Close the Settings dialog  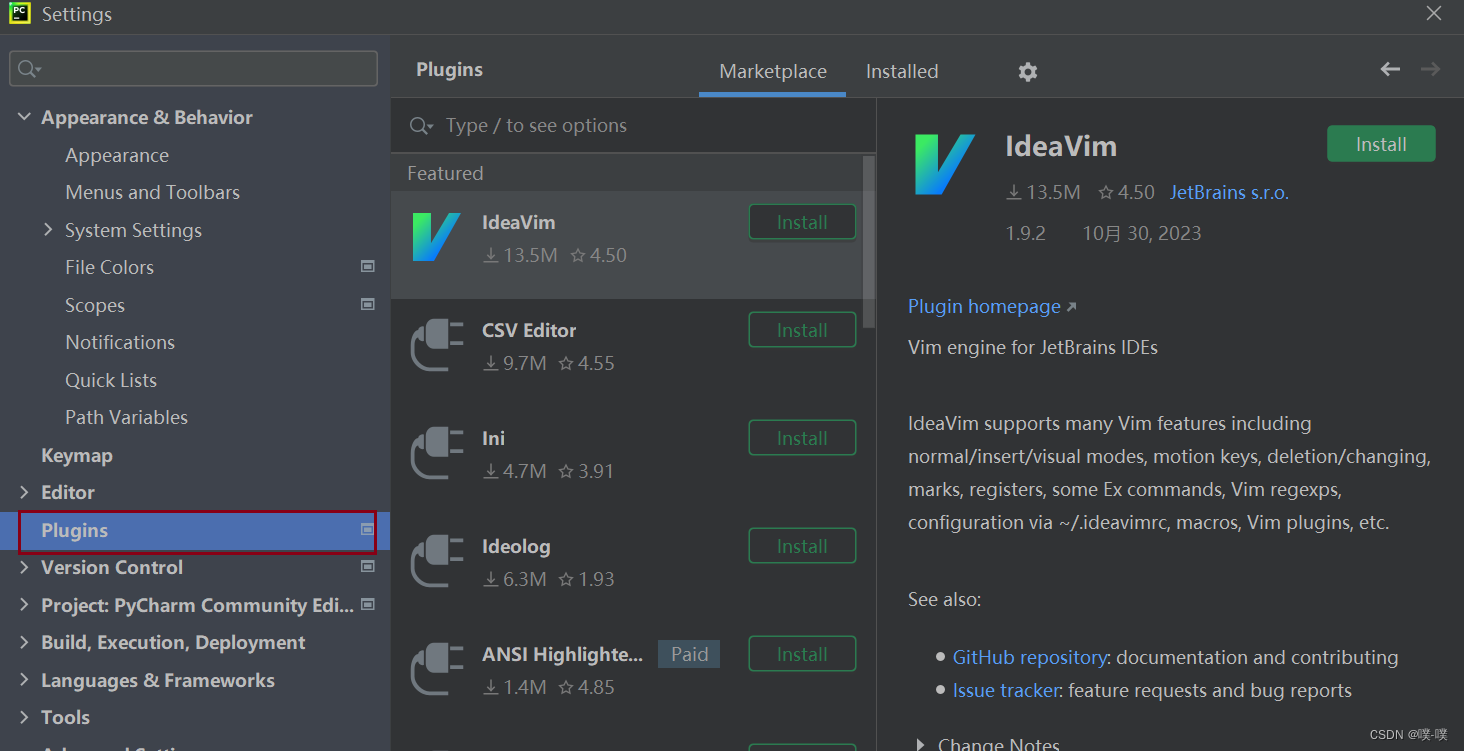pyautogui.click(x=1433, y=13)
